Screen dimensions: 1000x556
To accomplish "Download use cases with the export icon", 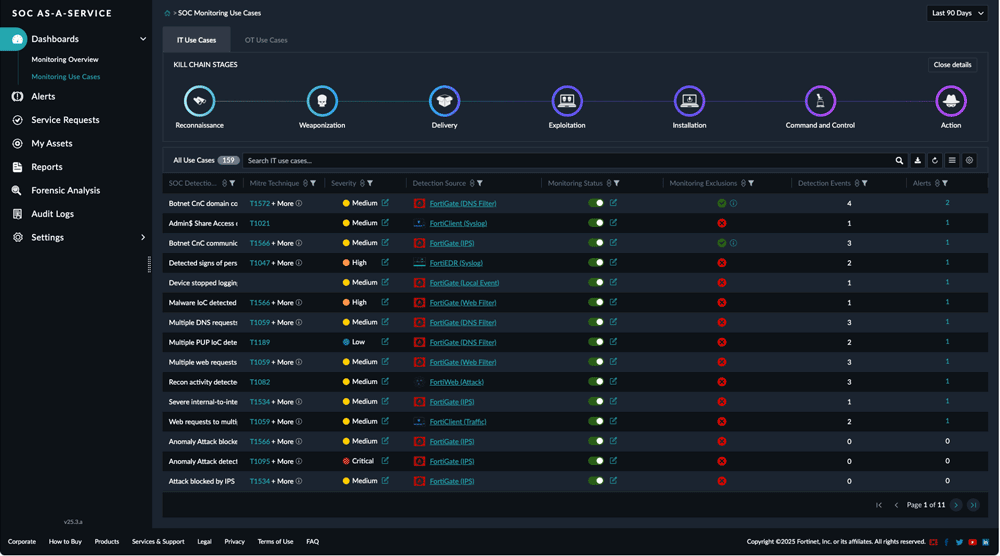I will click(918, 161).
